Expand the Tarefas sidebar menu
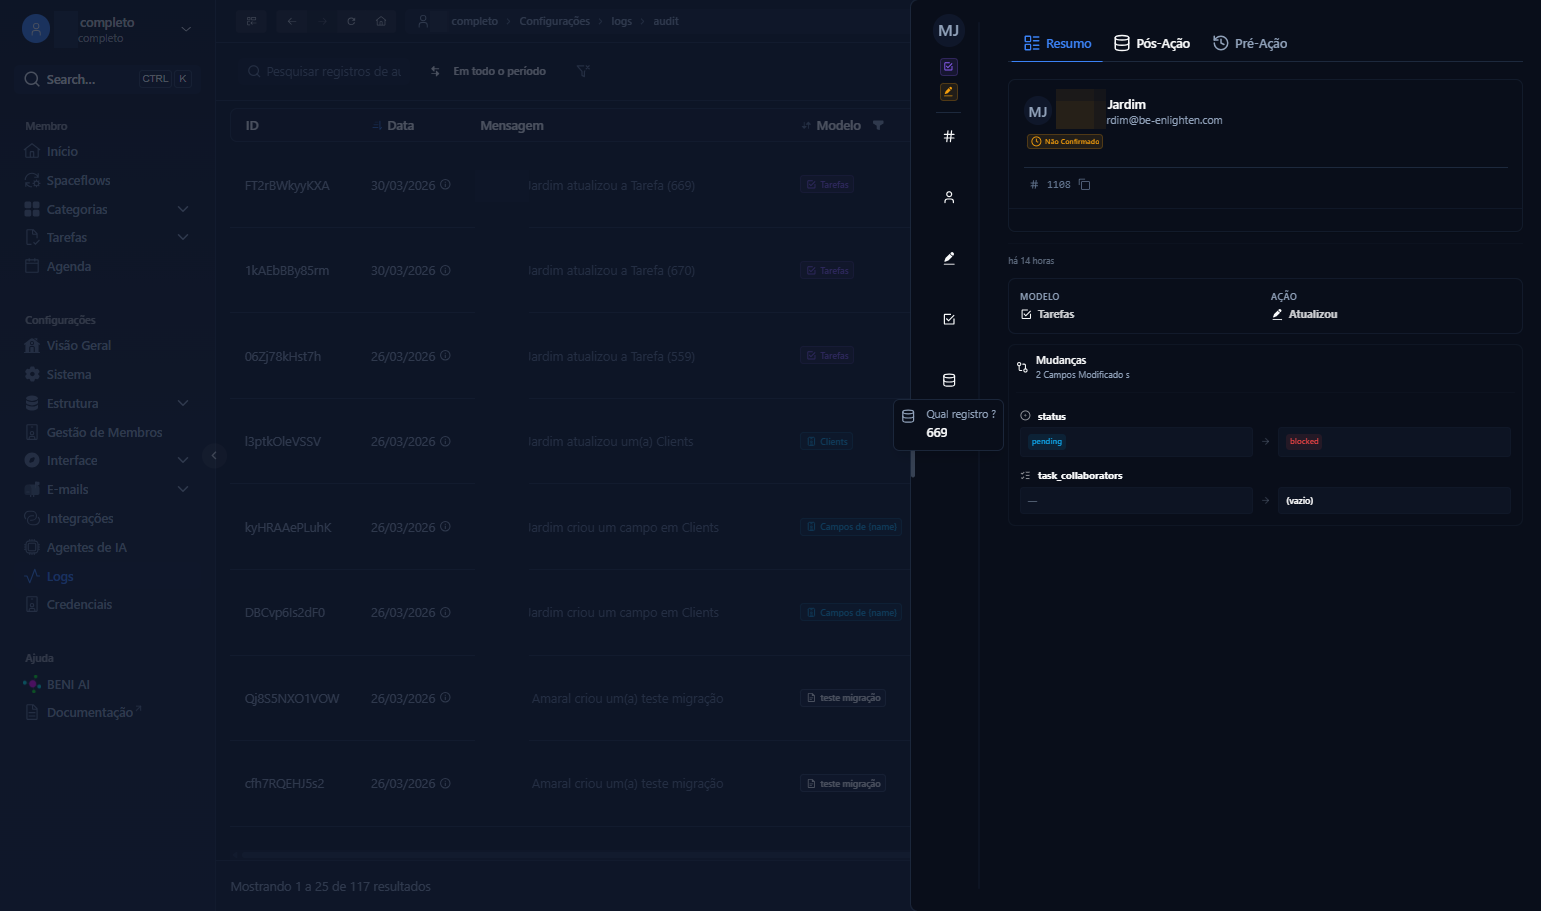This screenshot has height=911, width=1541. pyautogui.click(x=183, y=237)
